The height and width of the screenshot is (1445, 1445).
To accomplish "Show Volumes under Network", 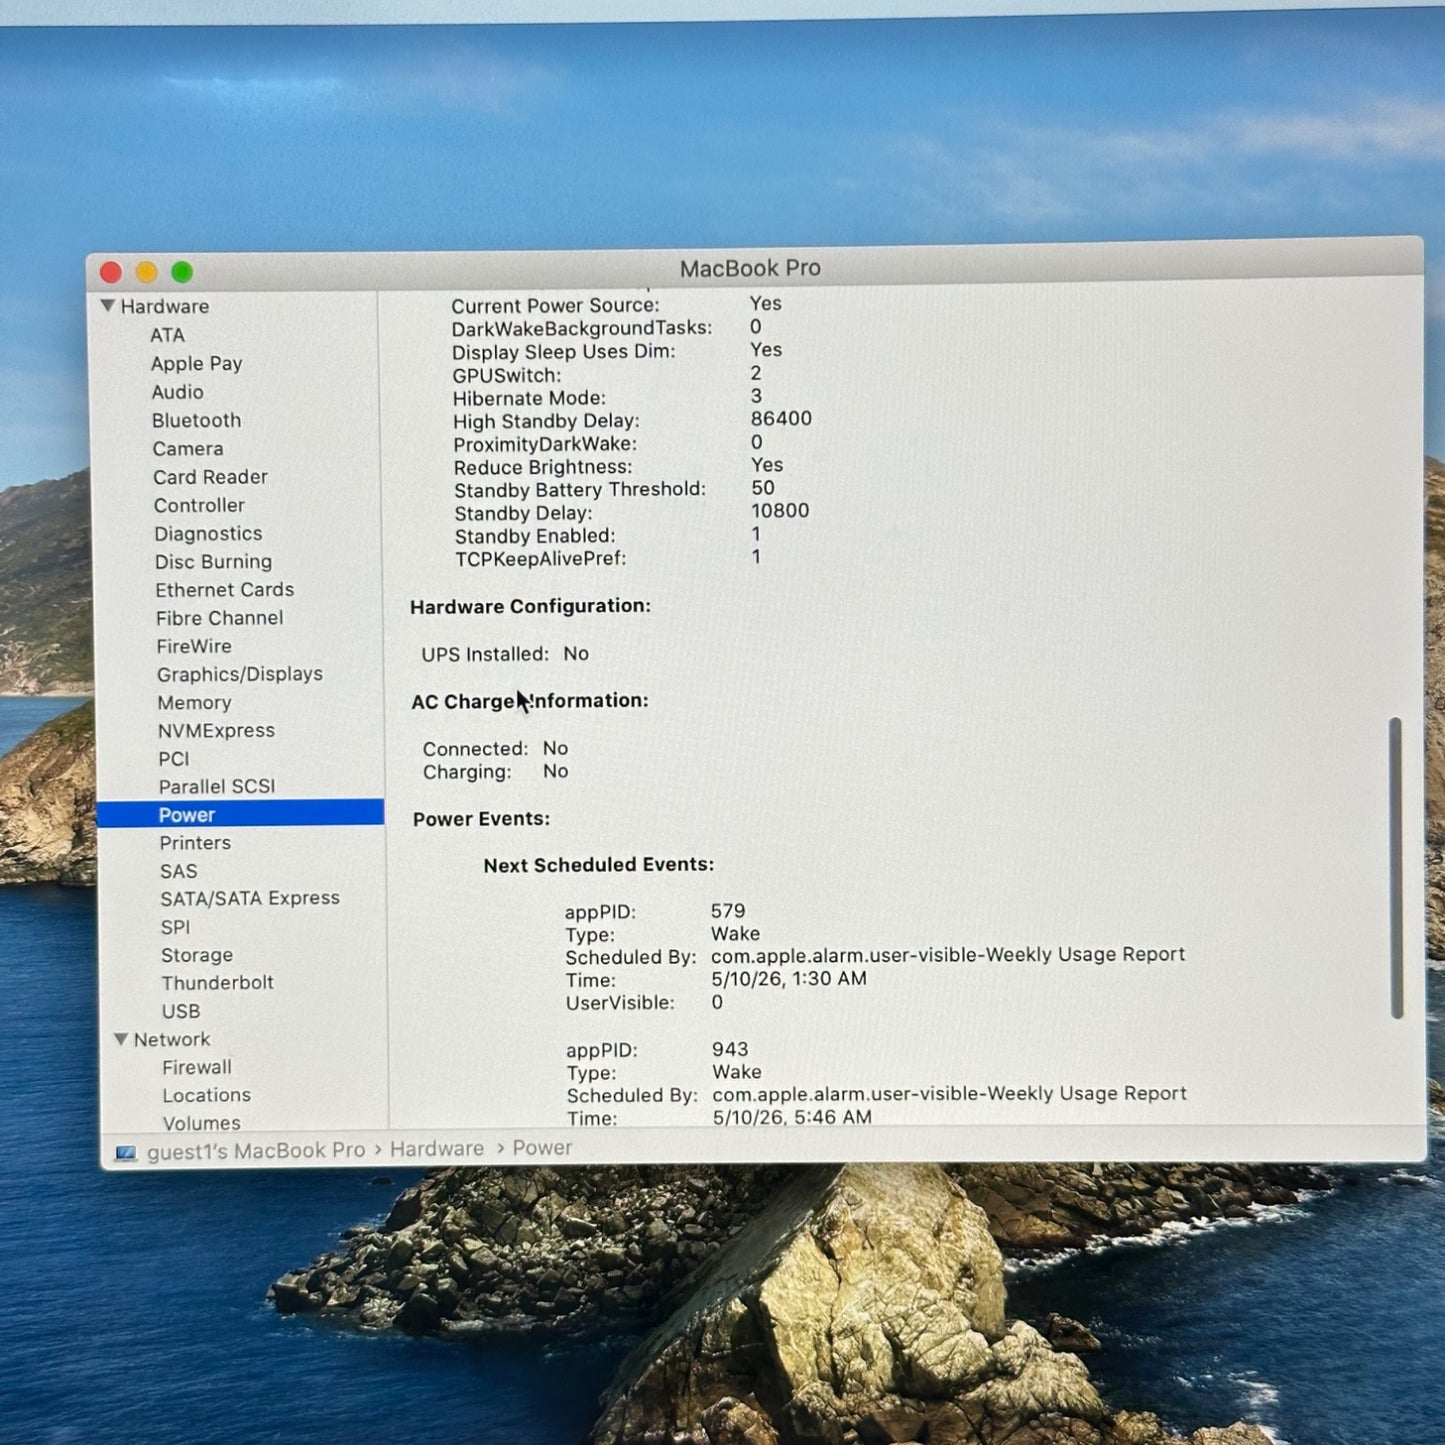I will pyautogui.click(x=202, y=1123).
